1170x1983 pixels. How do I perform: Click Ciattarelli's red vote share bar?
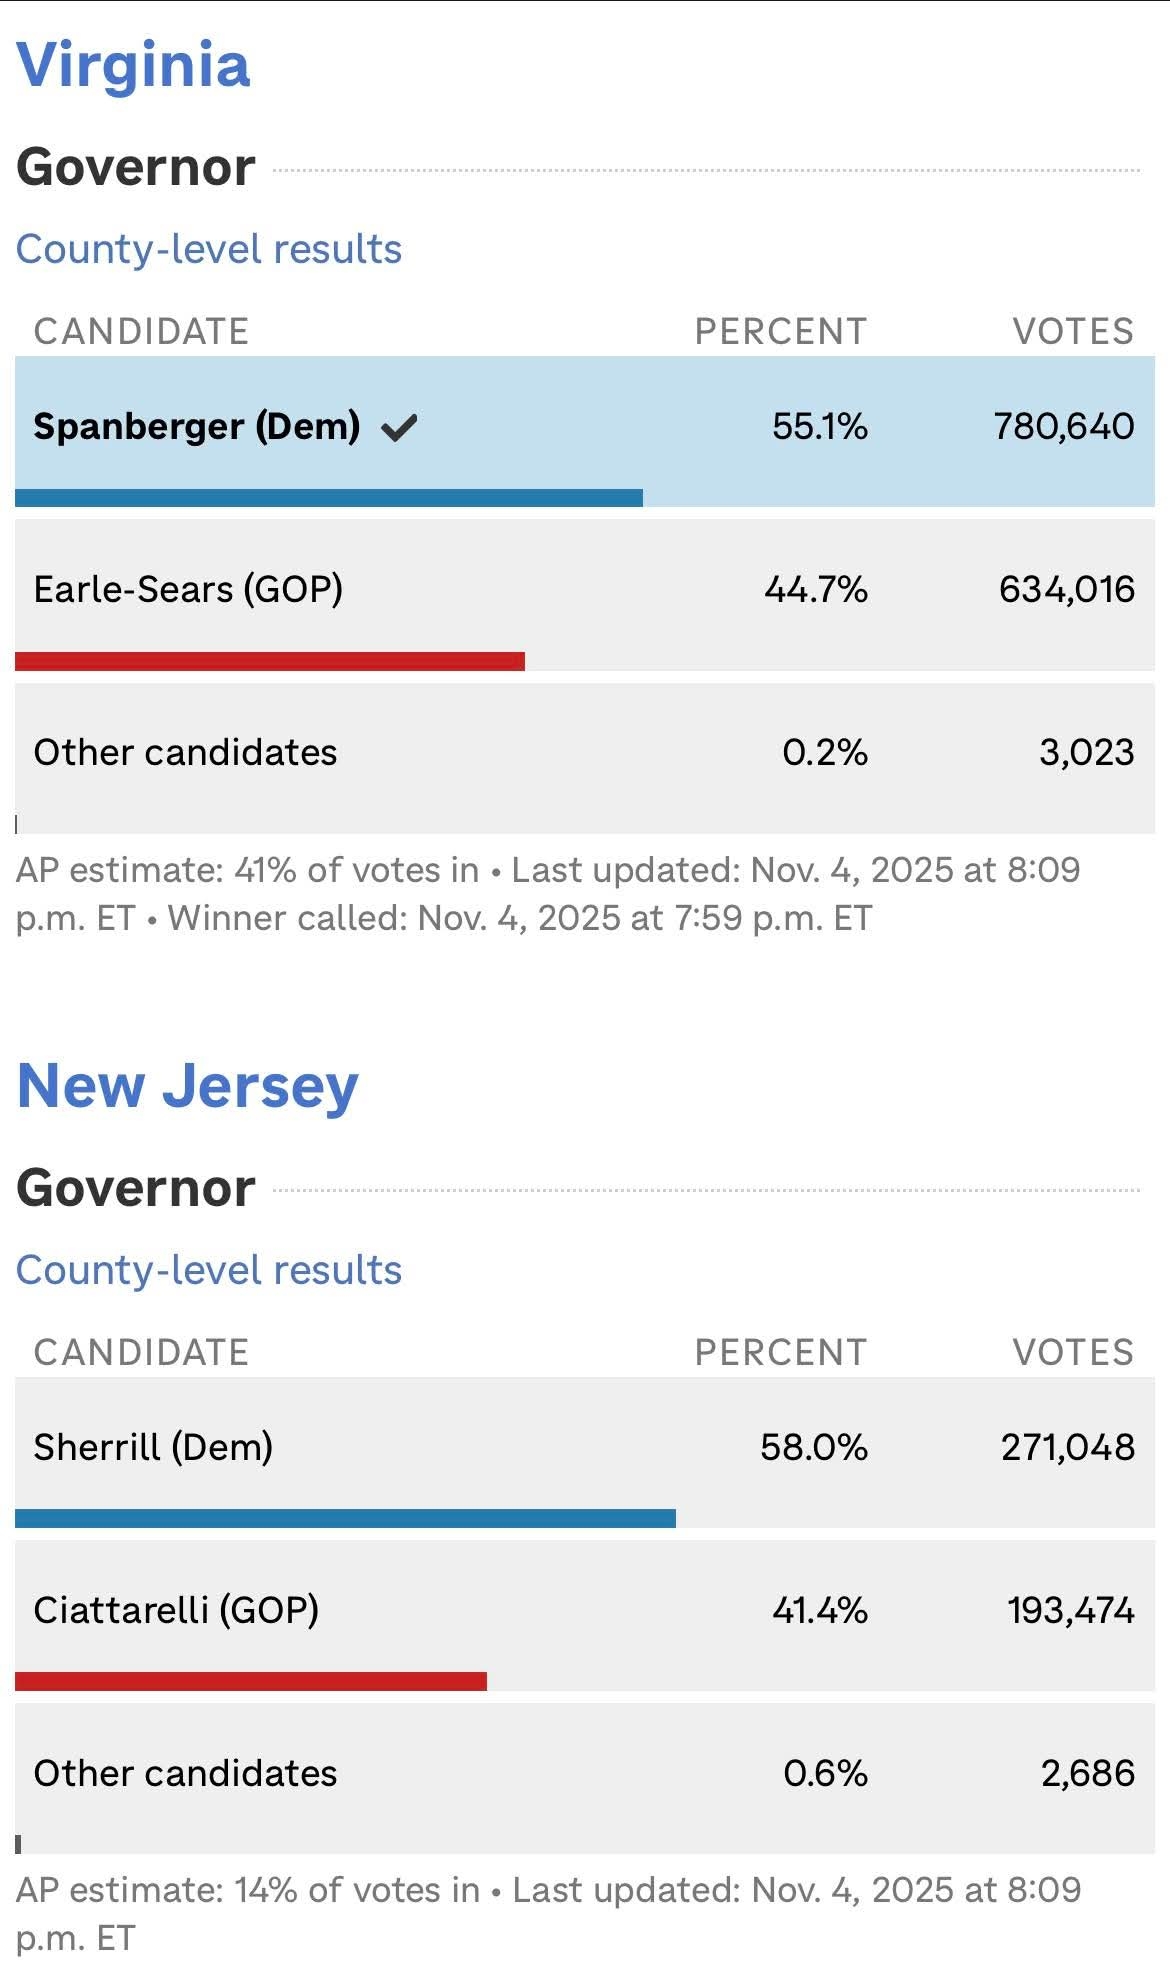click(251, 1682)
